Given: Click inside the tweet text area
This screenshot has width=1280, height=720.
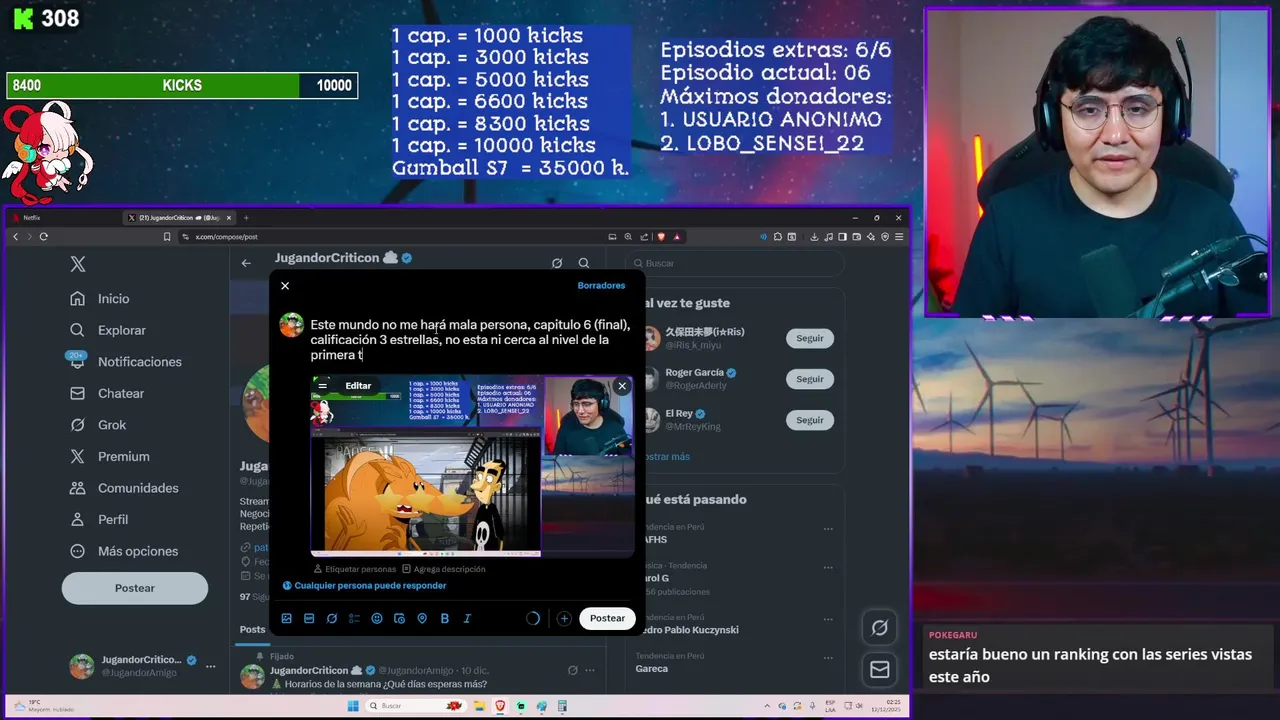Looking at the screenshot, I should [x=470, y=340].
